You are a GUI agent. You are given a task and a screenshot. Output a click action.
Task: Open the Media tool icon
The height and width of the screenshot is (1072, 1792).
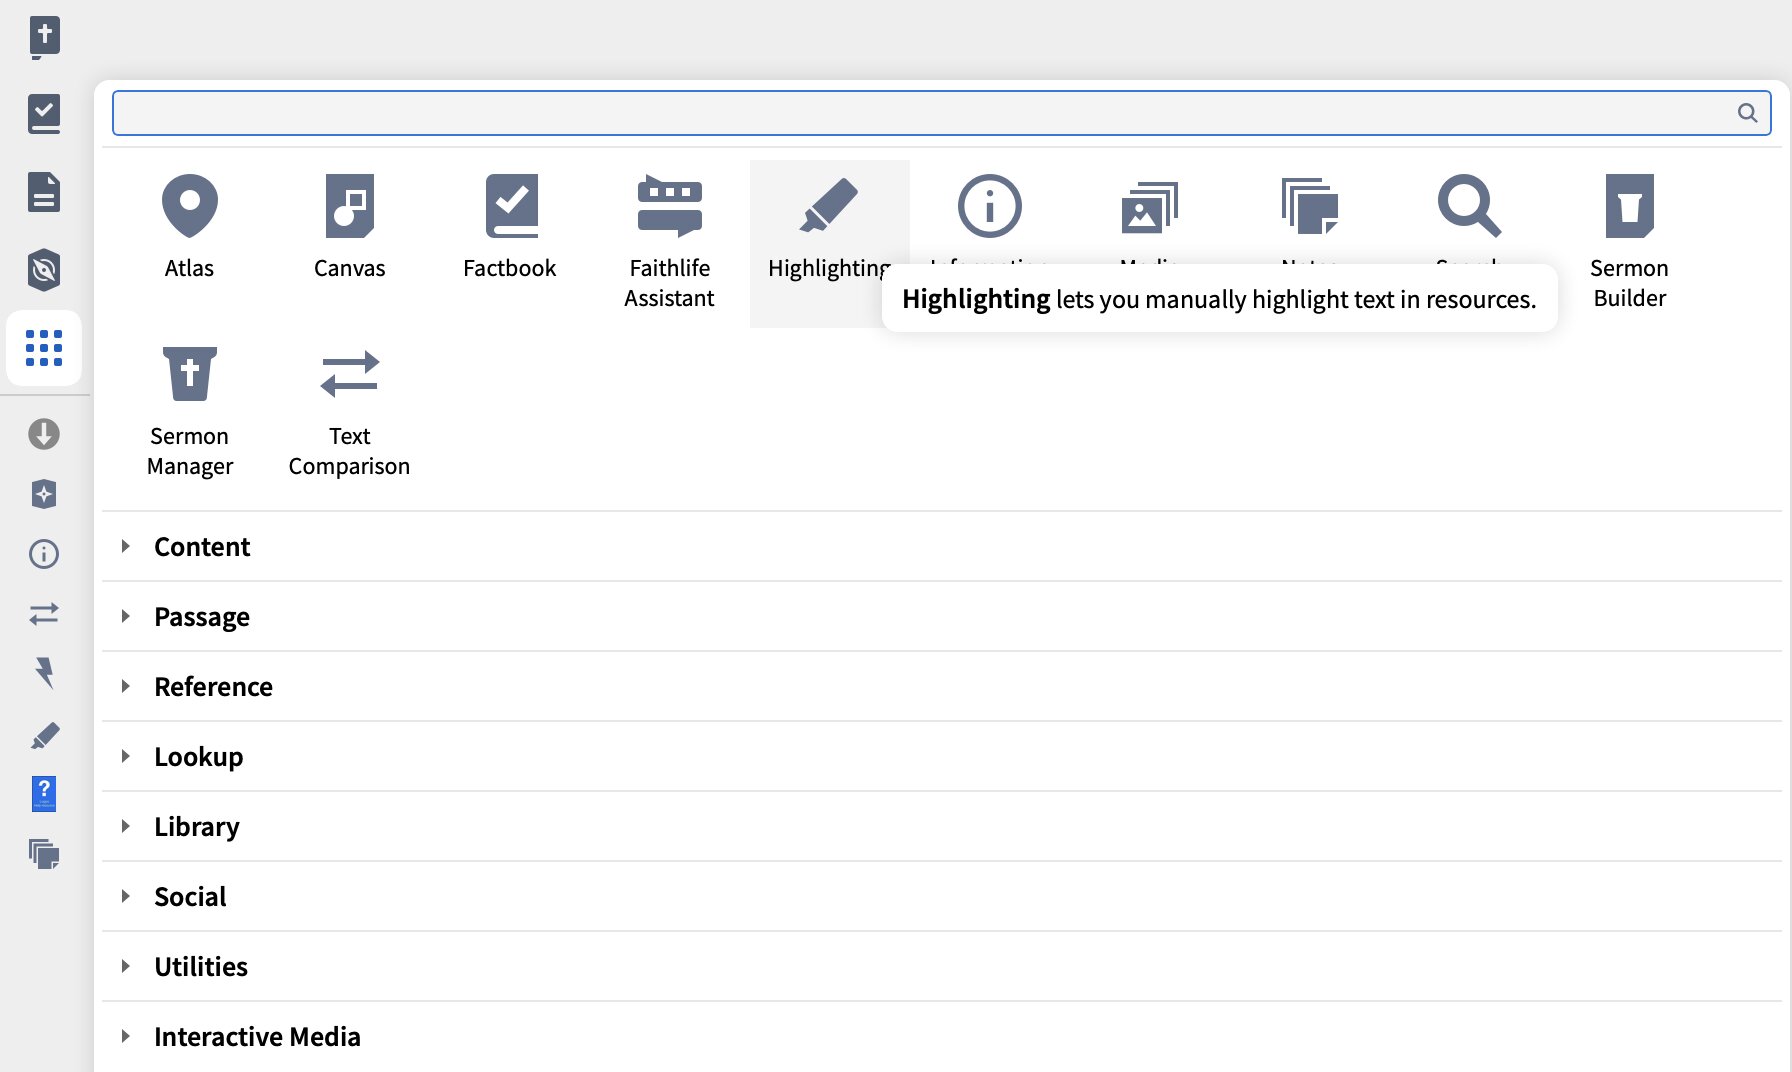[1149, 206]
